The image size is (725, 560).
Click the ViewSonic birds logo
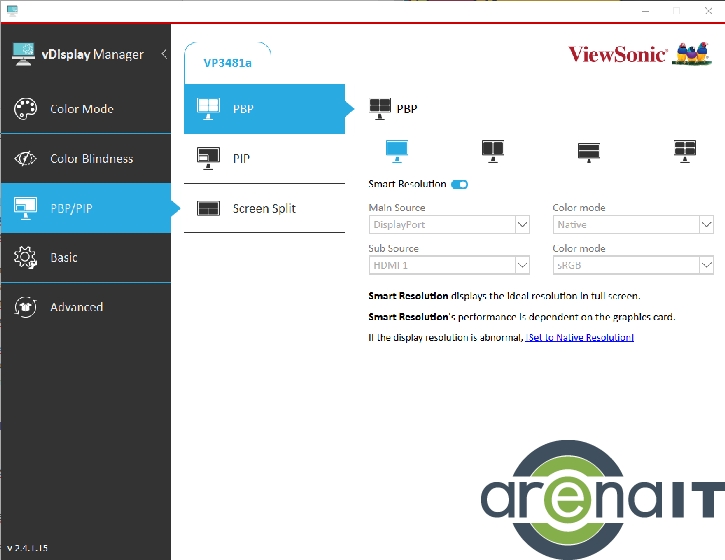[692, 53]
